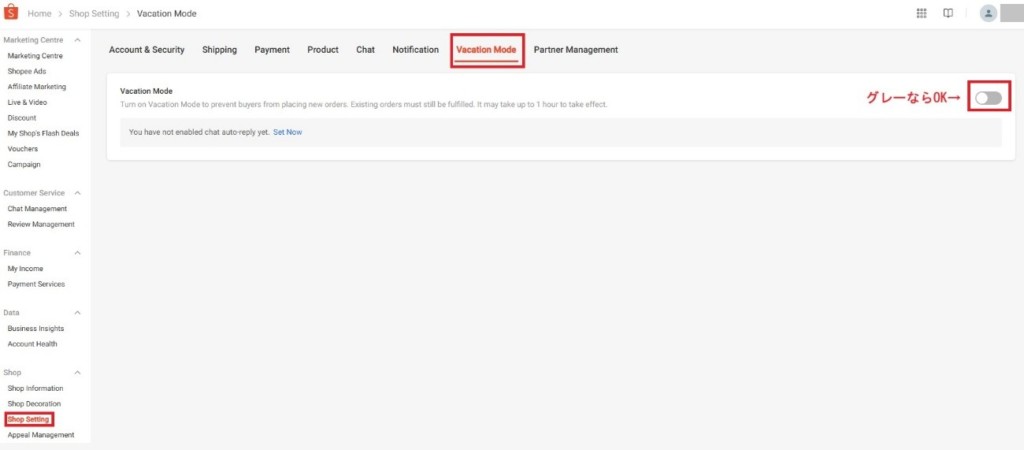
Task: Click the user profile avatar icon
Action: tap(988, 14)
